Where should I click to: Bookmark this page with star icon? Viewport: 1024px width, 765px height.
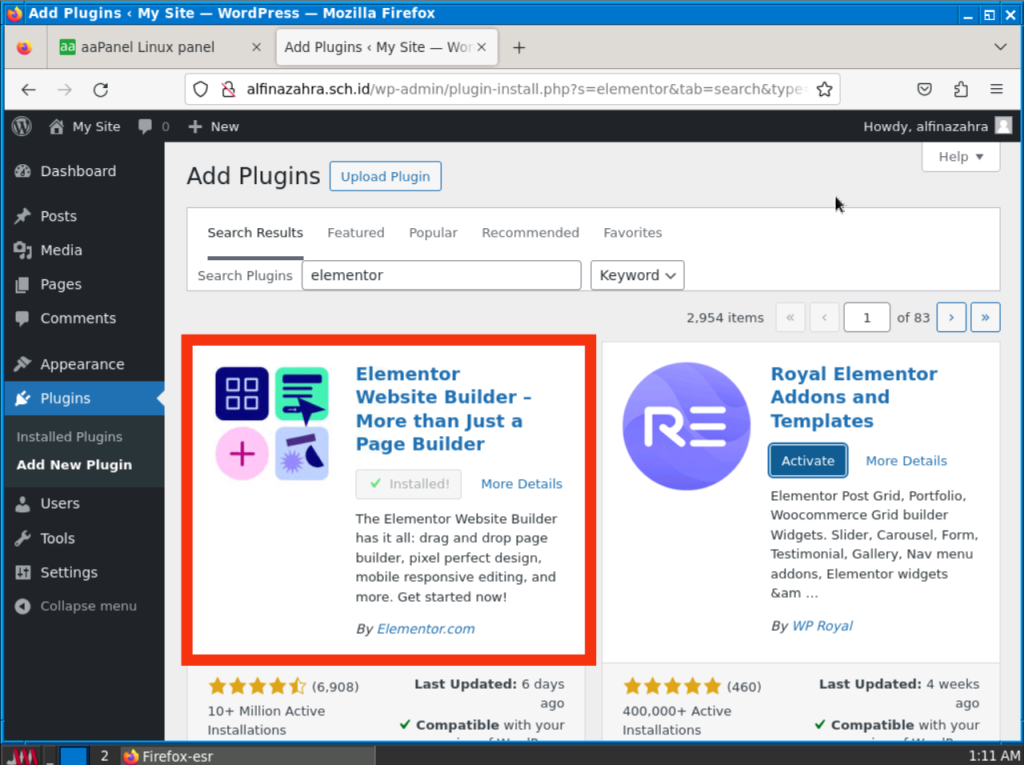pyautogui.click(x=824, y=89)
